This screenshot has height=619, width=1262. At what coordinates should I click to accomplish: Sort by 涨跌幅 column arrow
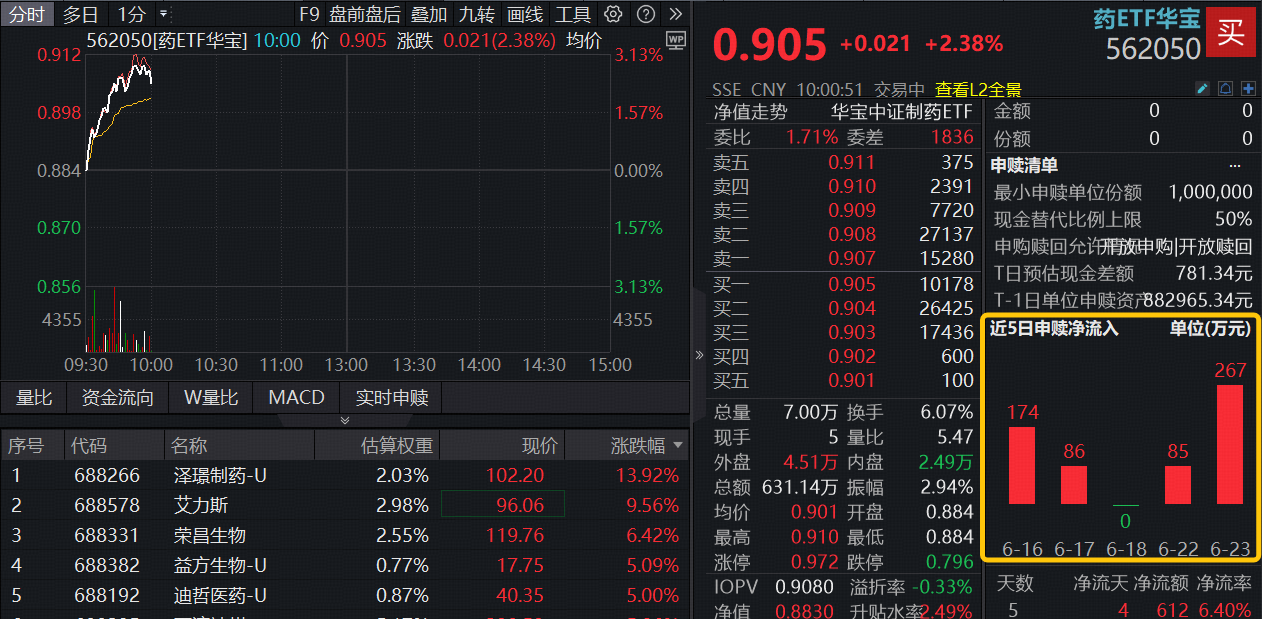680,445
